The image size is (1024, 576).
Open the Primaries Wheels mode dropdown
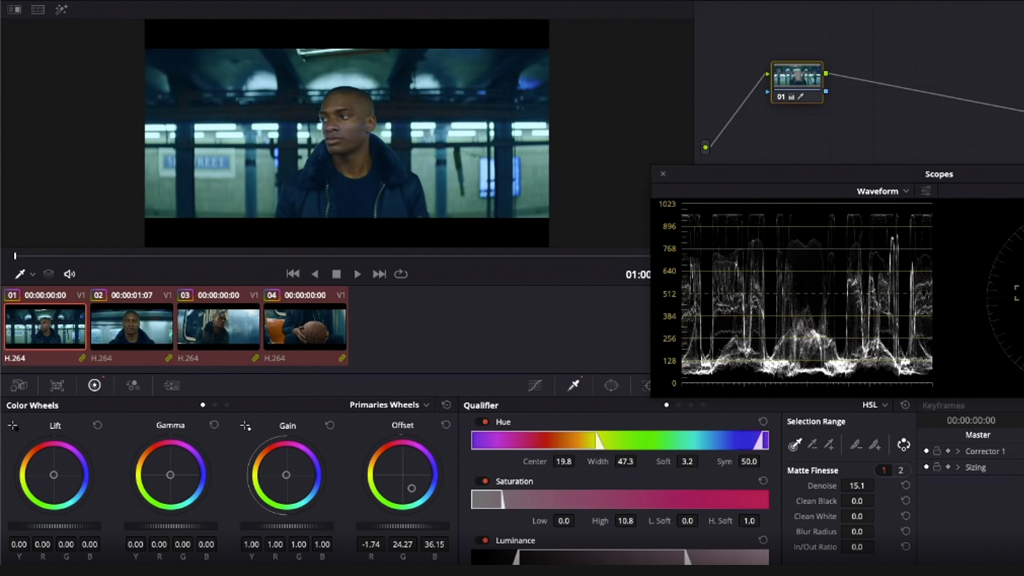pyautogui.click(x=390, y=405)
